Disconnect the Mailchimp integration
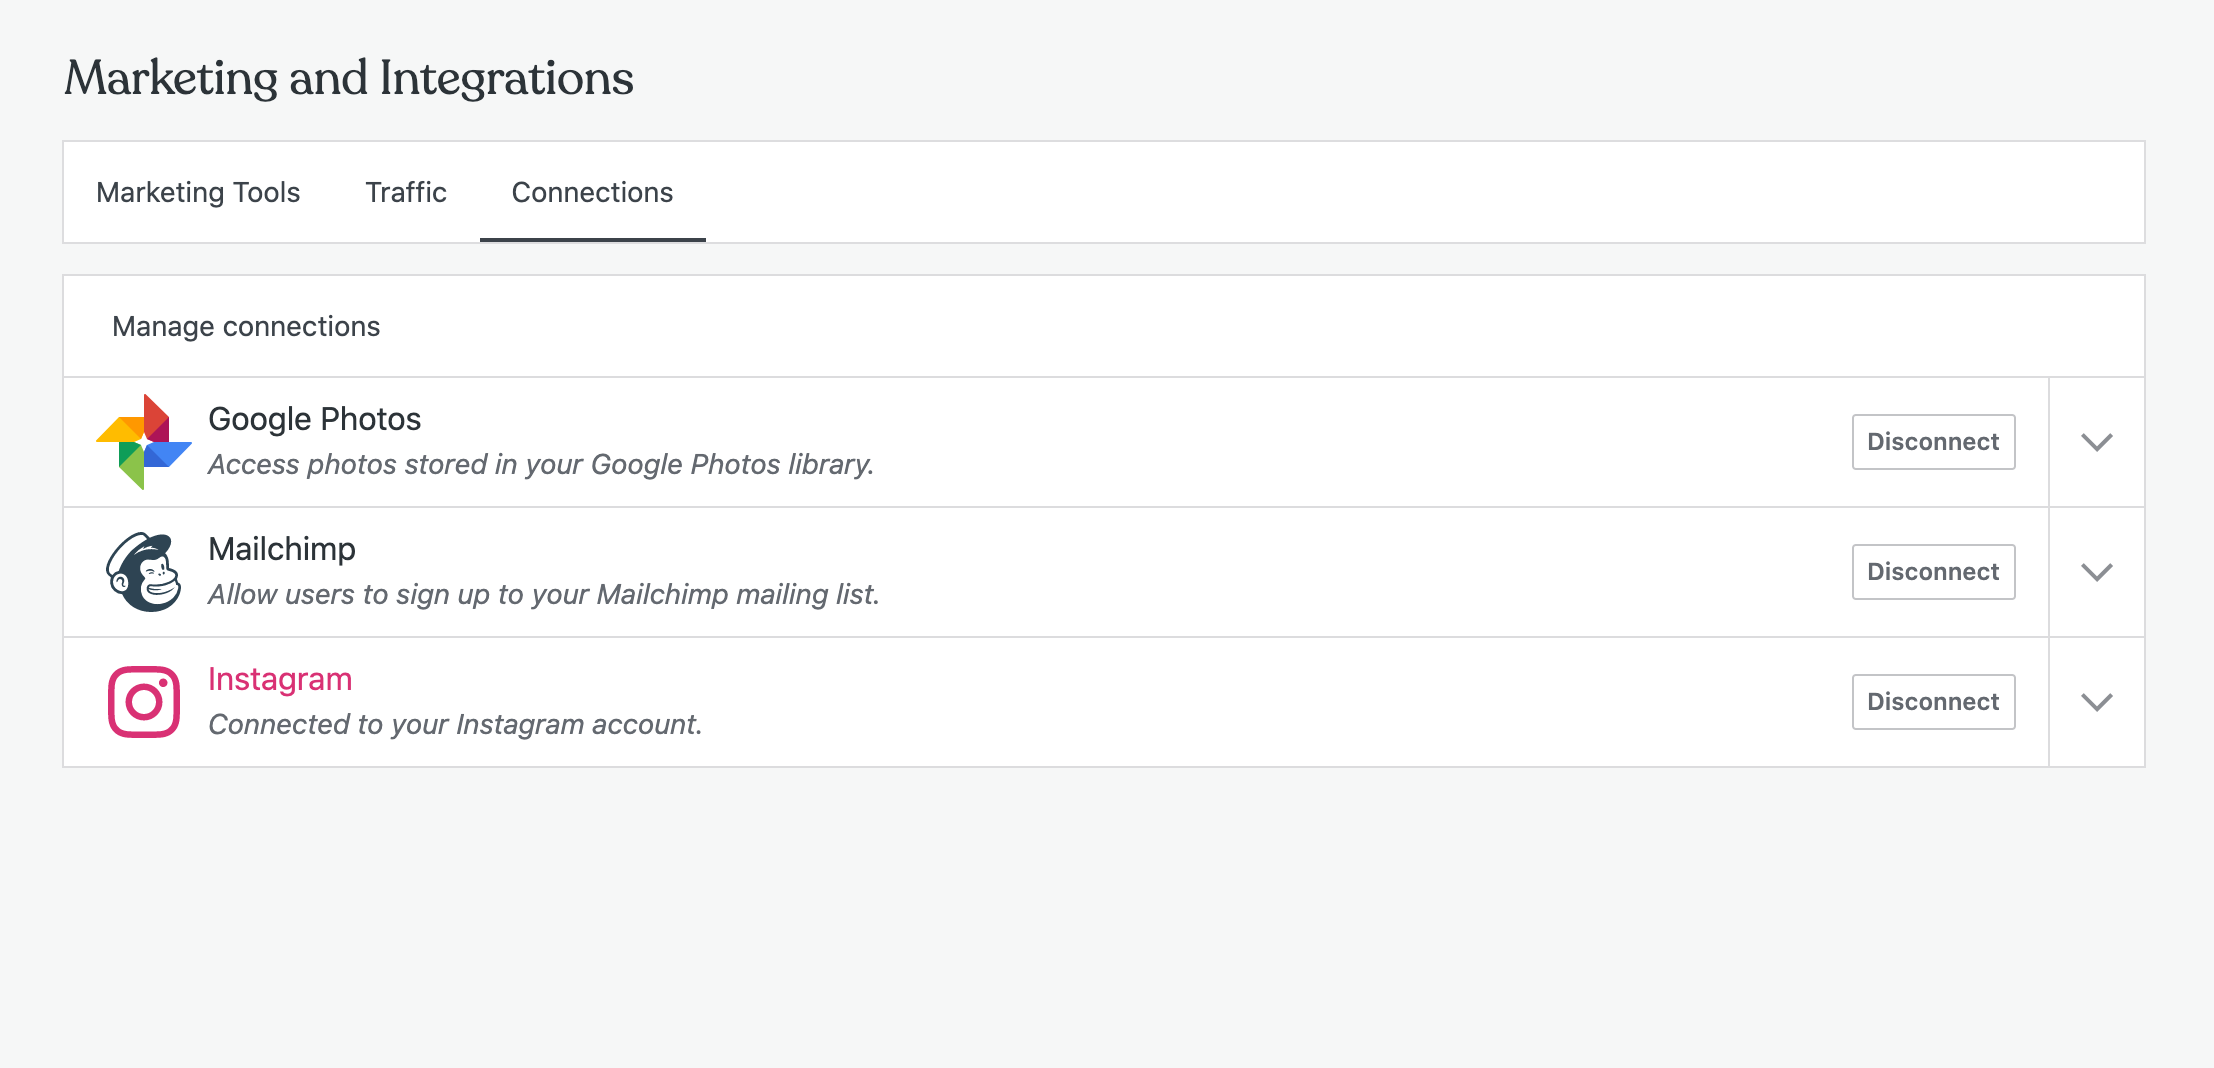Screen dimensions: 2214x1068 (1933, 572)
